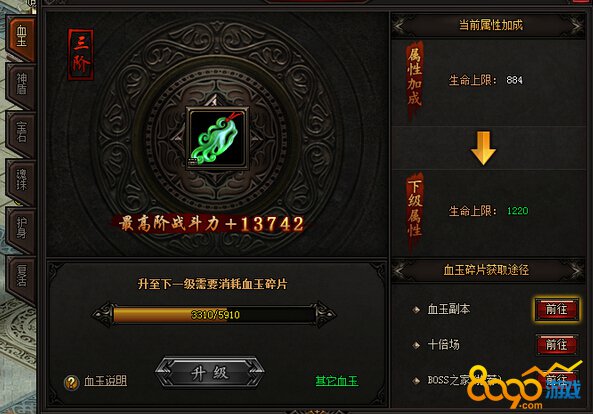Select the 护身 side tab
Image resolution: width=593 pixels, height=414 pixels.
[21, 229]
